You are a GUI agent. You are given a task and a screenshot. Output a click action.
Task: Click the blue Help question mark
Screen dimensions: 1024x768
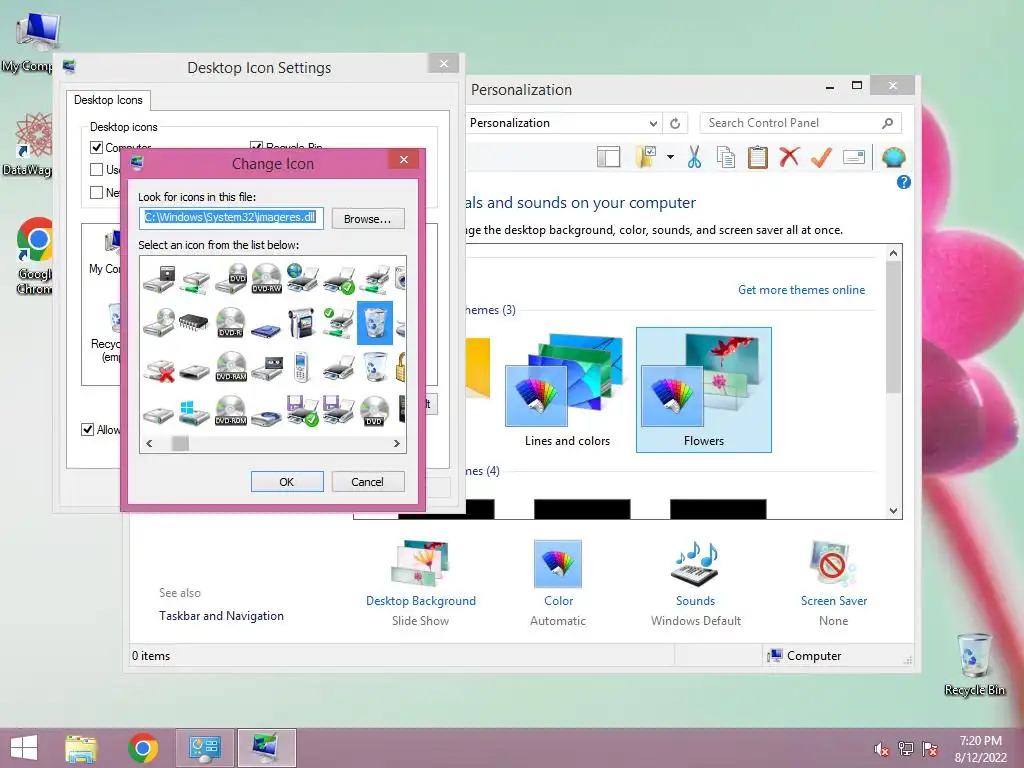(x=904, y=182)
